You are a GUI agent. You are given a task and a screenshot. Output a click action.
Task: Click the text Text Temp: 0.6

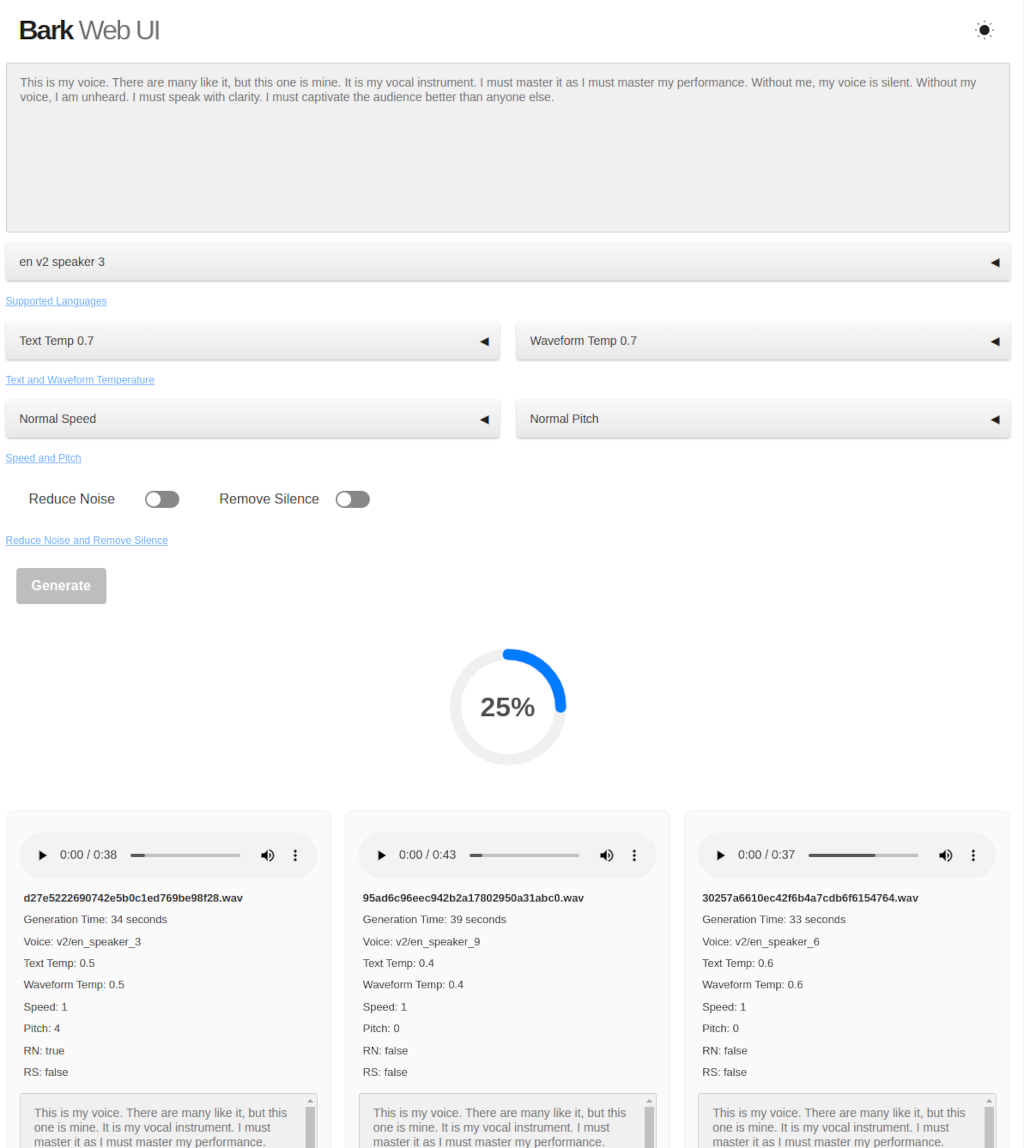tap(738, 964)
